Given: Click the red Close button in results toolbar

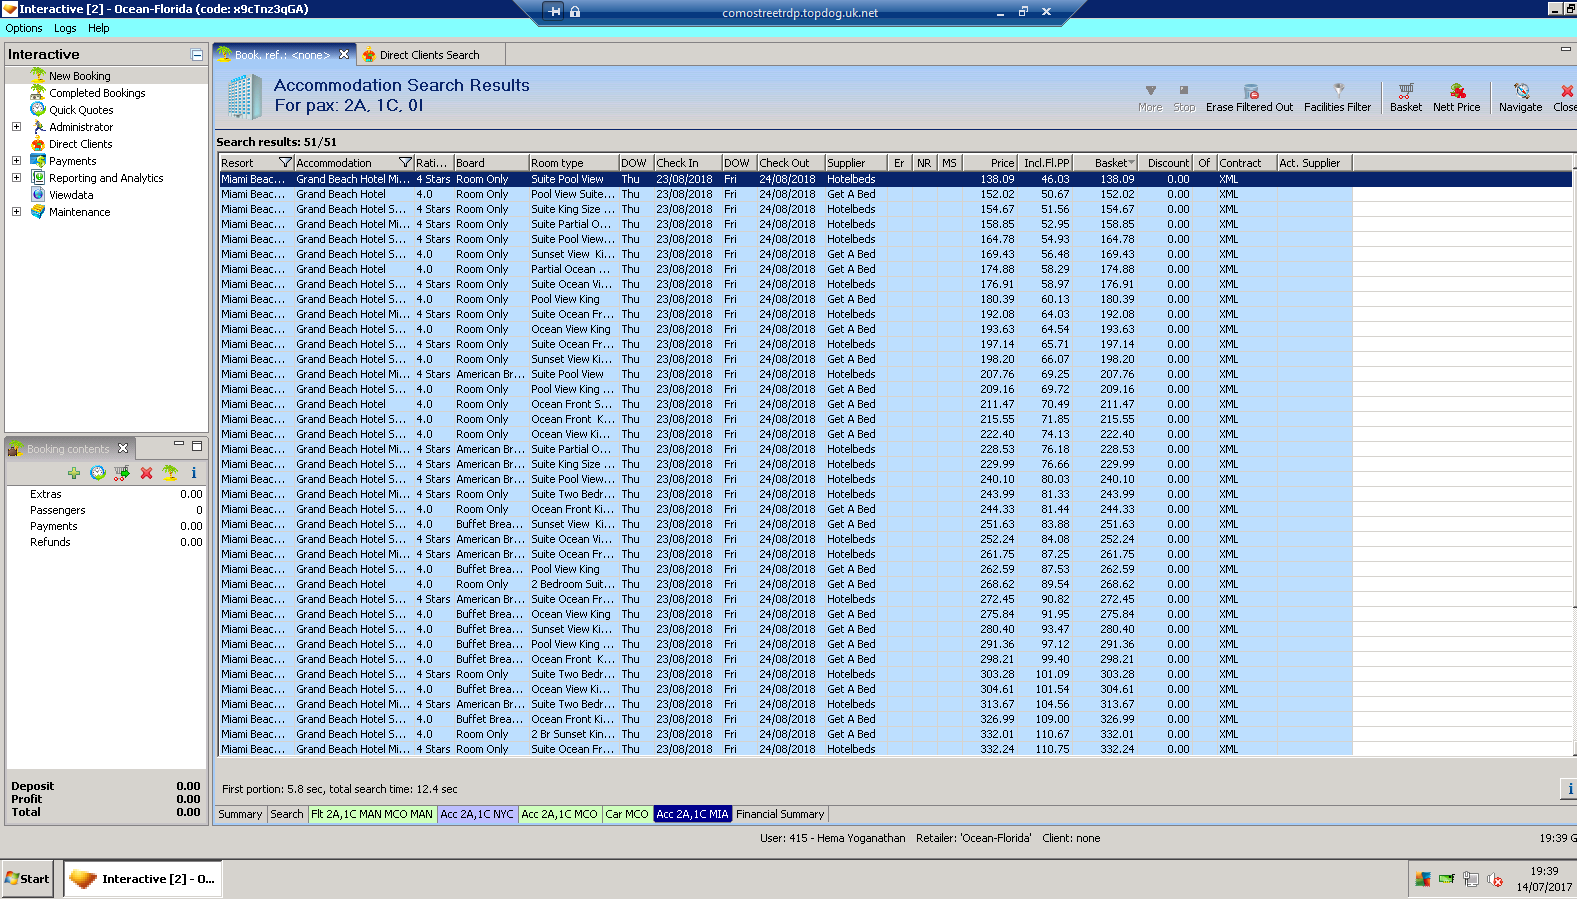Looking at the screenshot, I should point(1565,98).
